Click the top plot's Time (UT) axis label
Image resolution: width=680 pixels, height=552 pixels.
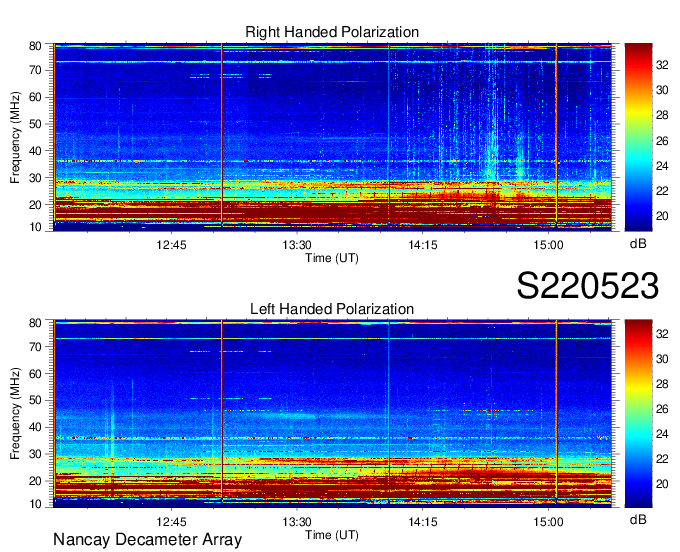[x=332, y=258]
